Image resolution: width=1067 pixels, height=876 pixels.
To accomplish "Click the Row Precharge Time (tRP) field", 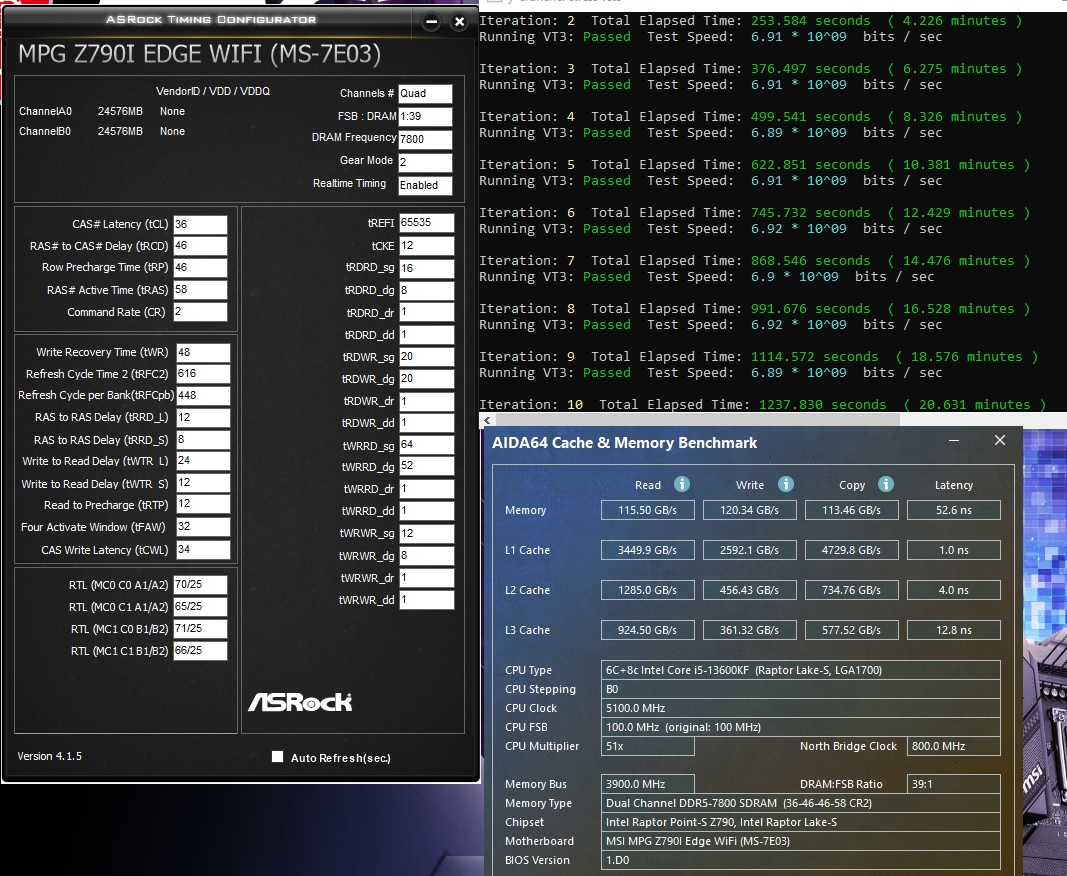I will click(200, 267).
